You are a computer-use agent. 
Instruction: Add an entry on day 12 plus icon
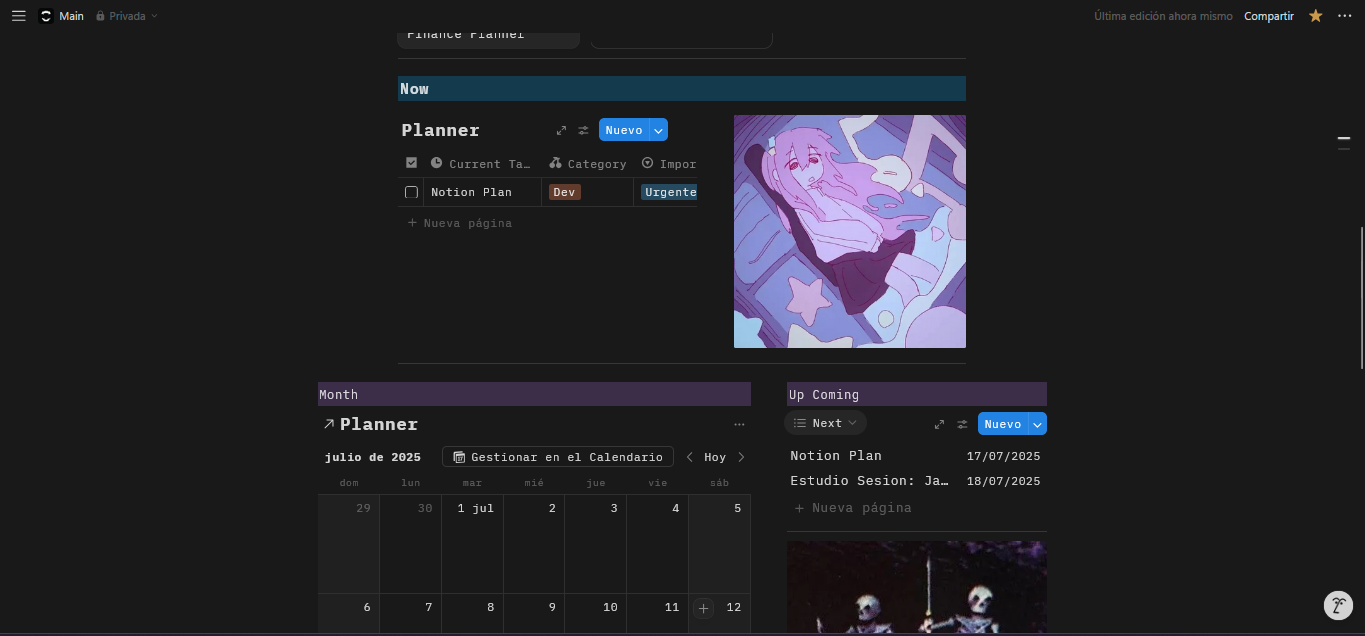click(x=704, y=608)
